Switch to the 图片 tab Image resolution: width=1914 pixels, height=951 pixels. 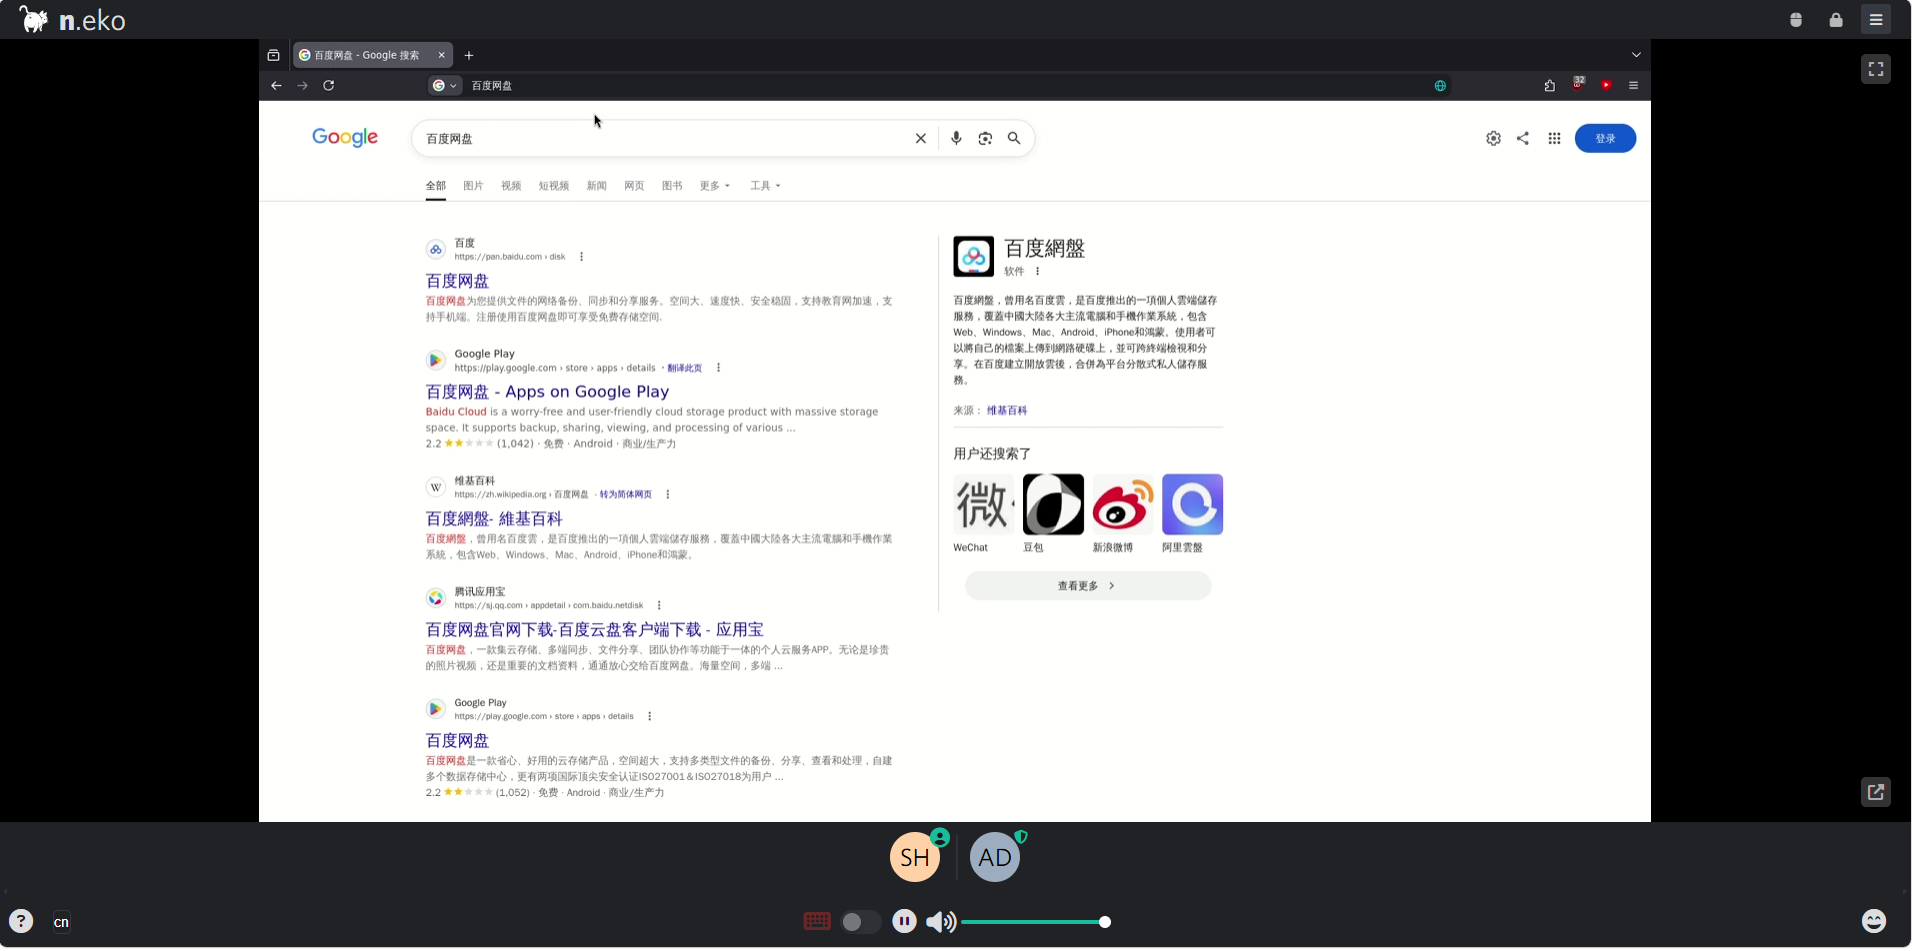tap(473, 186)
